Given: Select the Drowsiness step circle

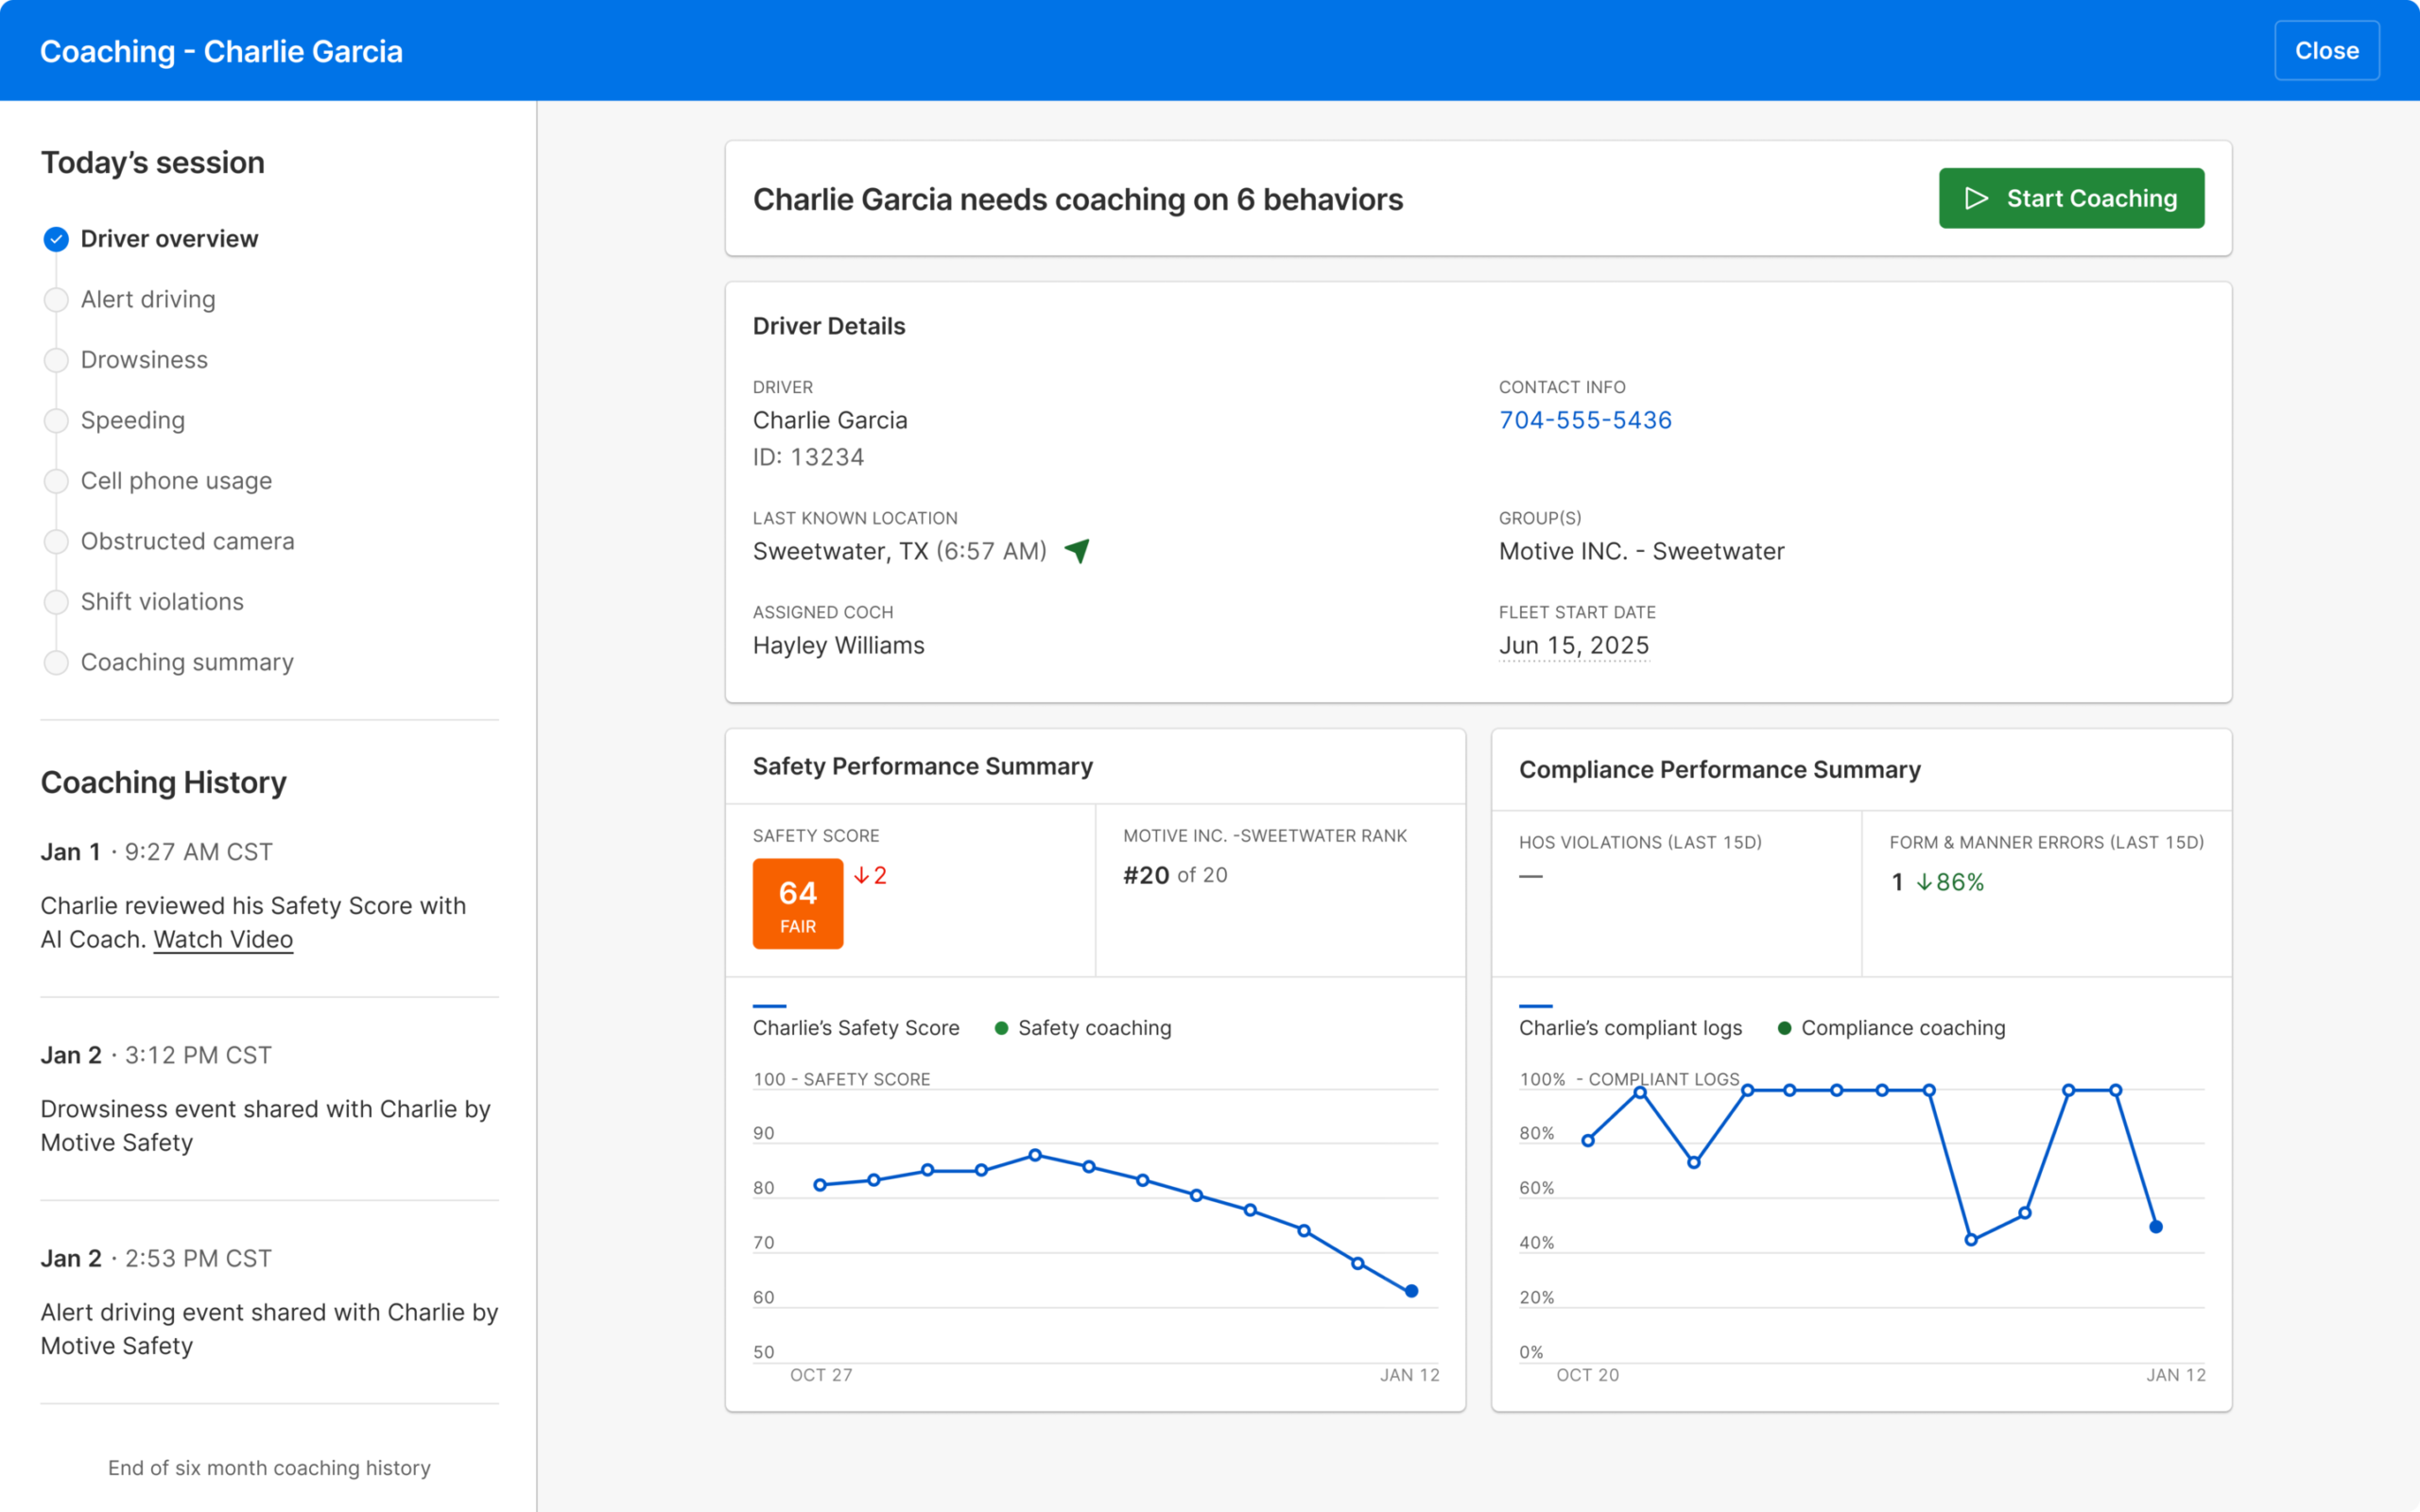Looking at the screenshot, I should (56, 360).
